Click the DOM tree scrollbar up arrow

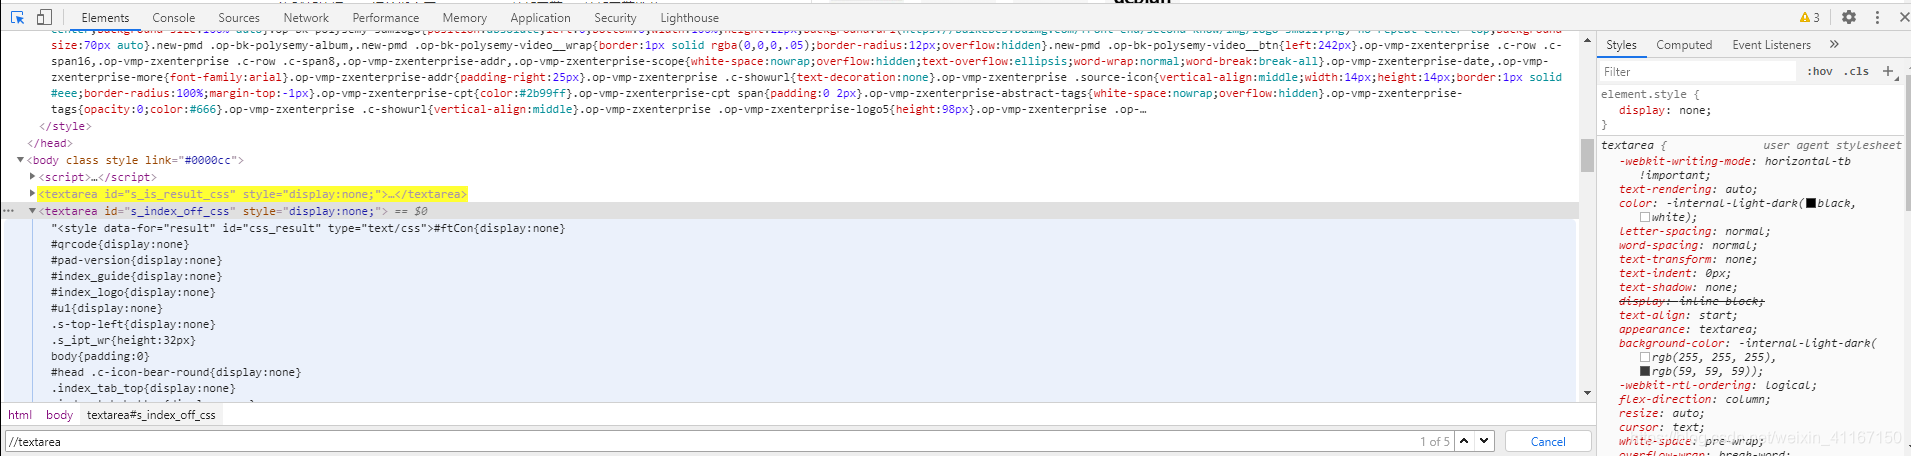click(1587, 40)
